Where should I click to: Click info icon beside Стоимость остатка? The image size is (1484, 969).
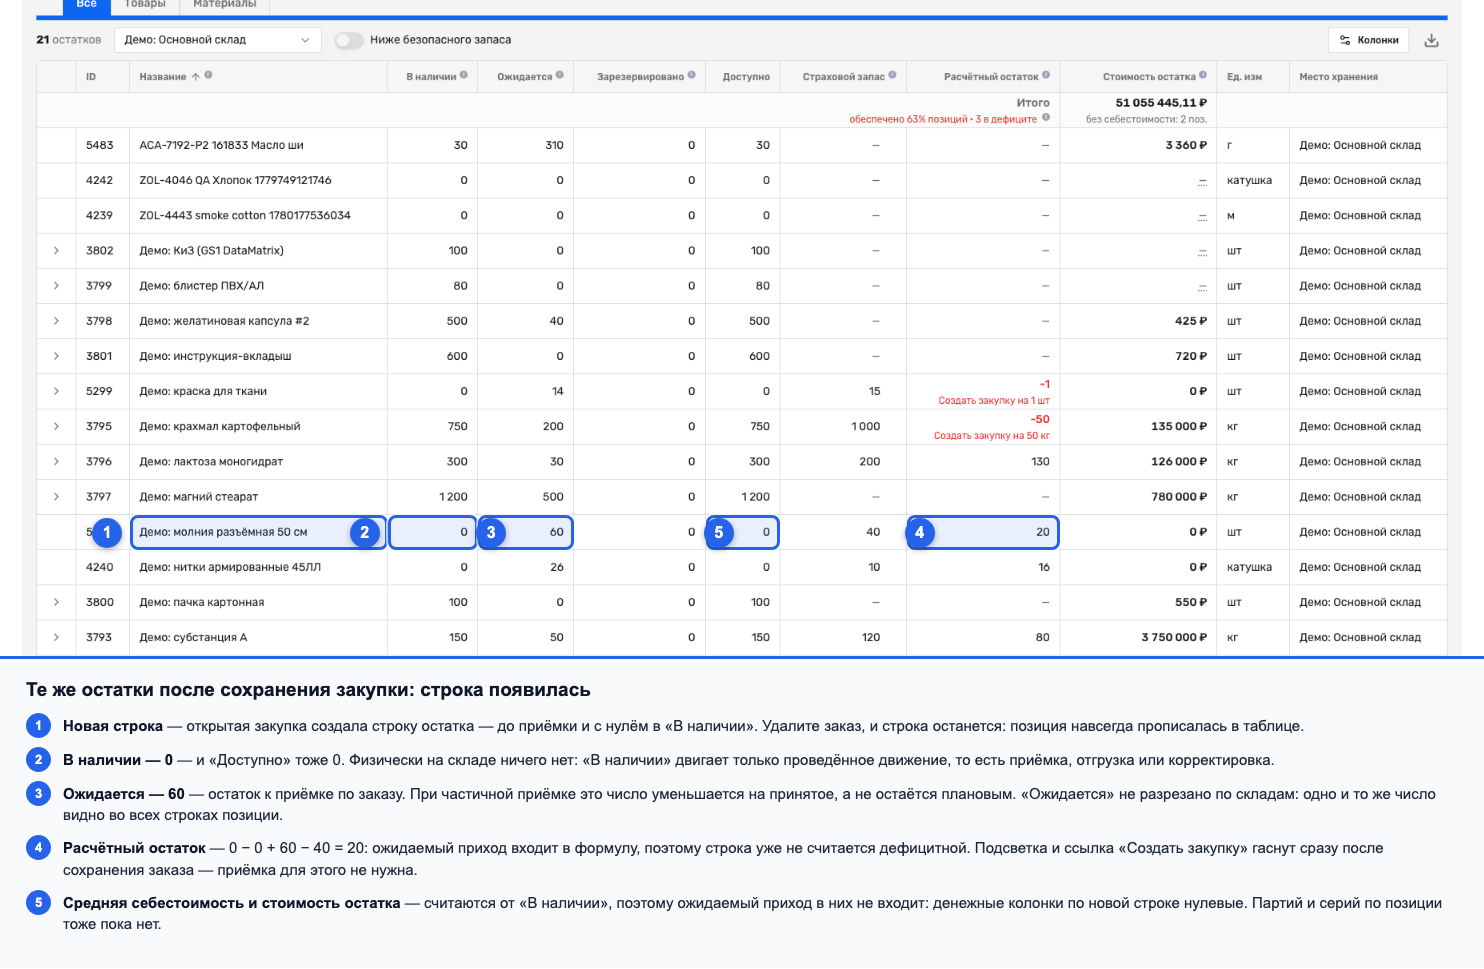pyautogui.click(x=1203, y=75)
